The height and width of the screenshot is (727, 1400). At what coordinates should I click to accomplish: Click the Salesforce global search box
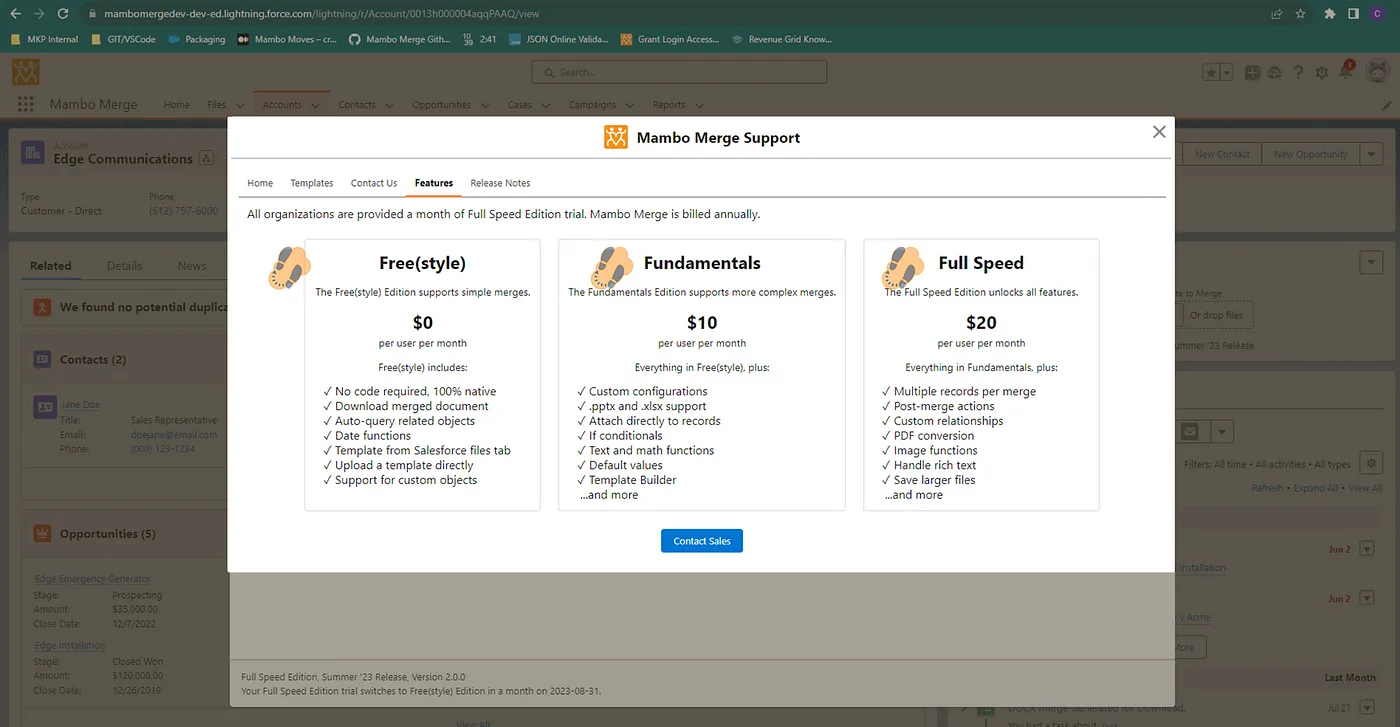point(679,72)
